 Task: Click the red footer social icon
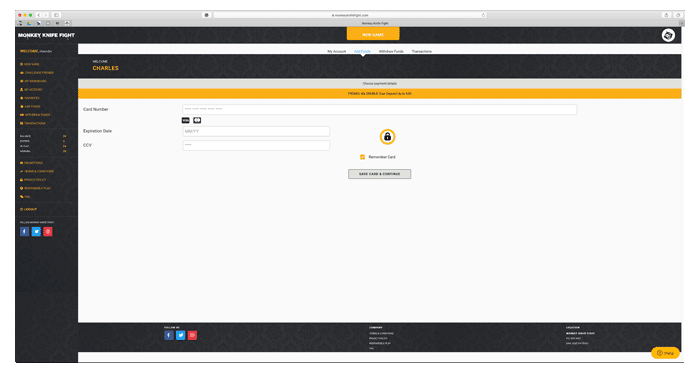click(192, 335)
